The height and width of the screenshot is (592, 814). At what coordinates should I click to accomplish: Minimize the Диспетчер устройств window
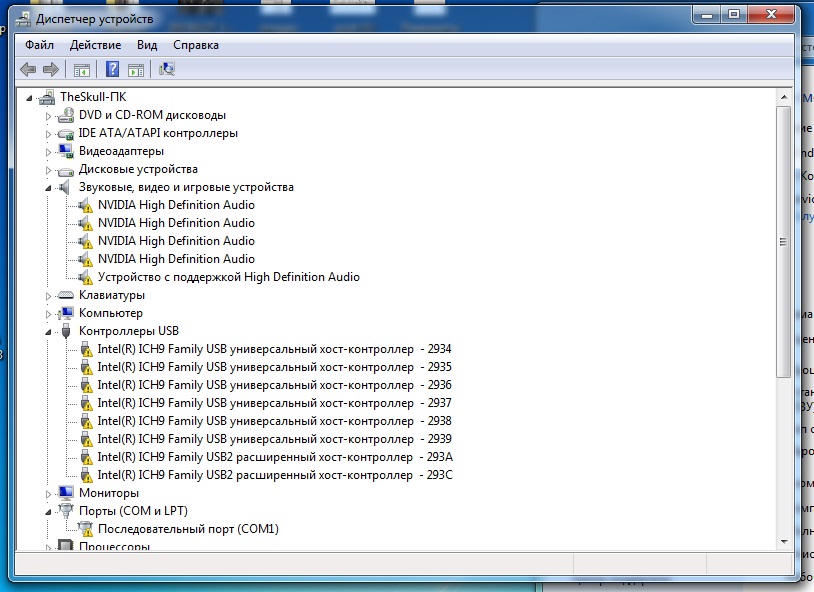pos(706,16)
